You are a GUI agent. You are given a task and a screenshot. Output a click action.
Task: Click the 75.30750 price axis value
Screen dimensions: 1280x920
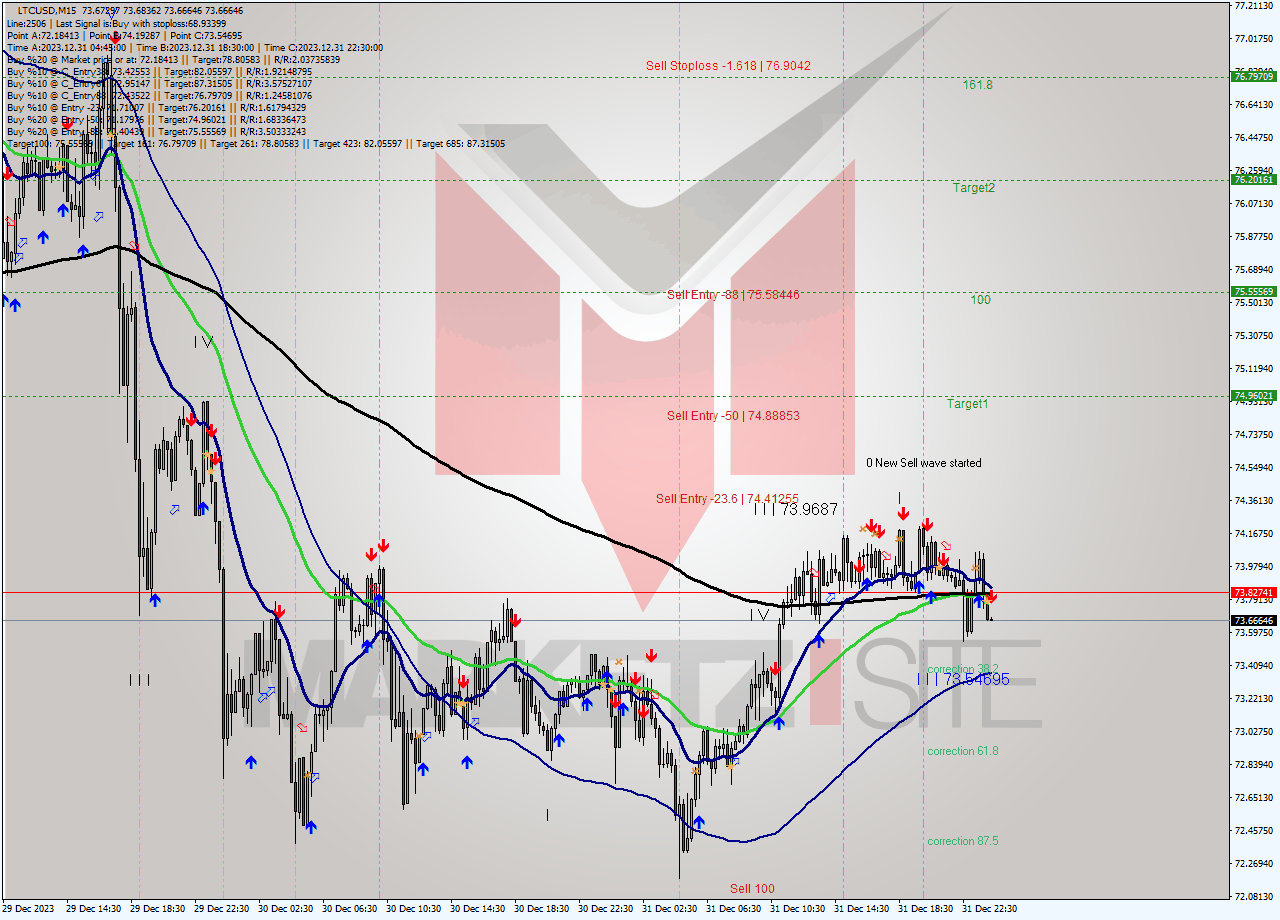1254,336
